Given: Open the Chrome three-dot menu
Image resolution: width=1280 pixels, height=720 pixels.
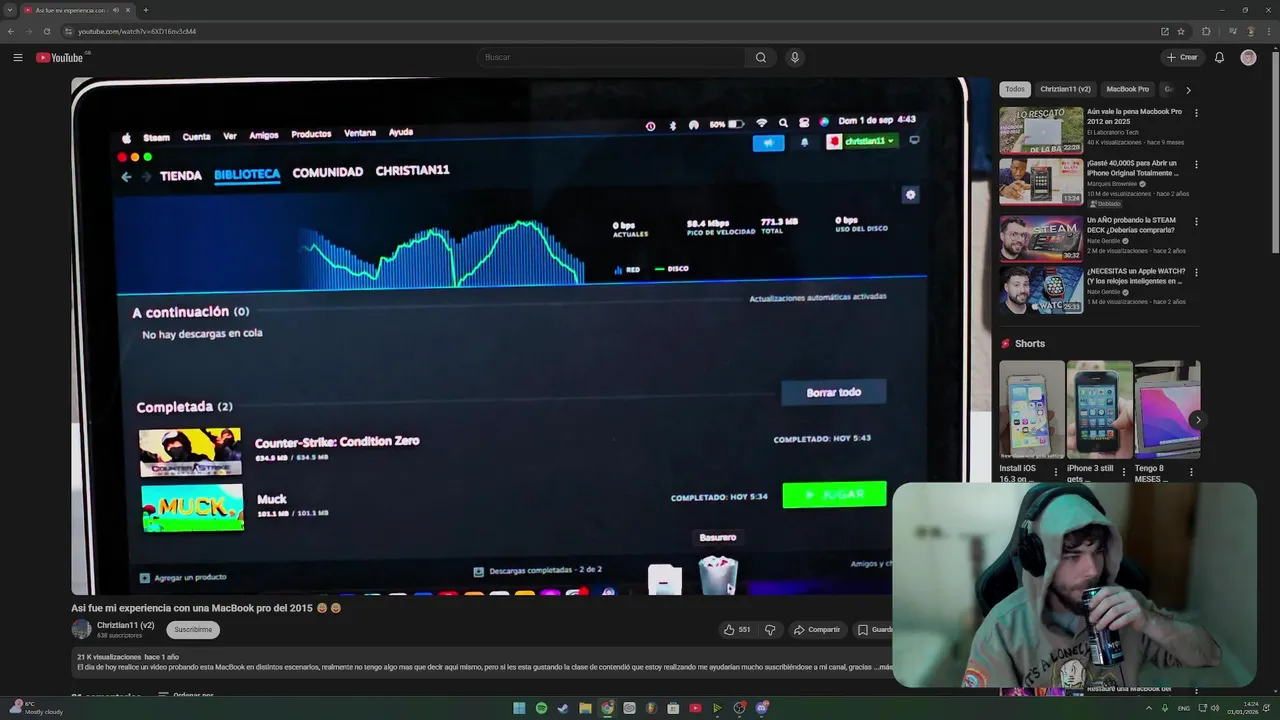Looking at the screenshot, I should pos(1268,31).
